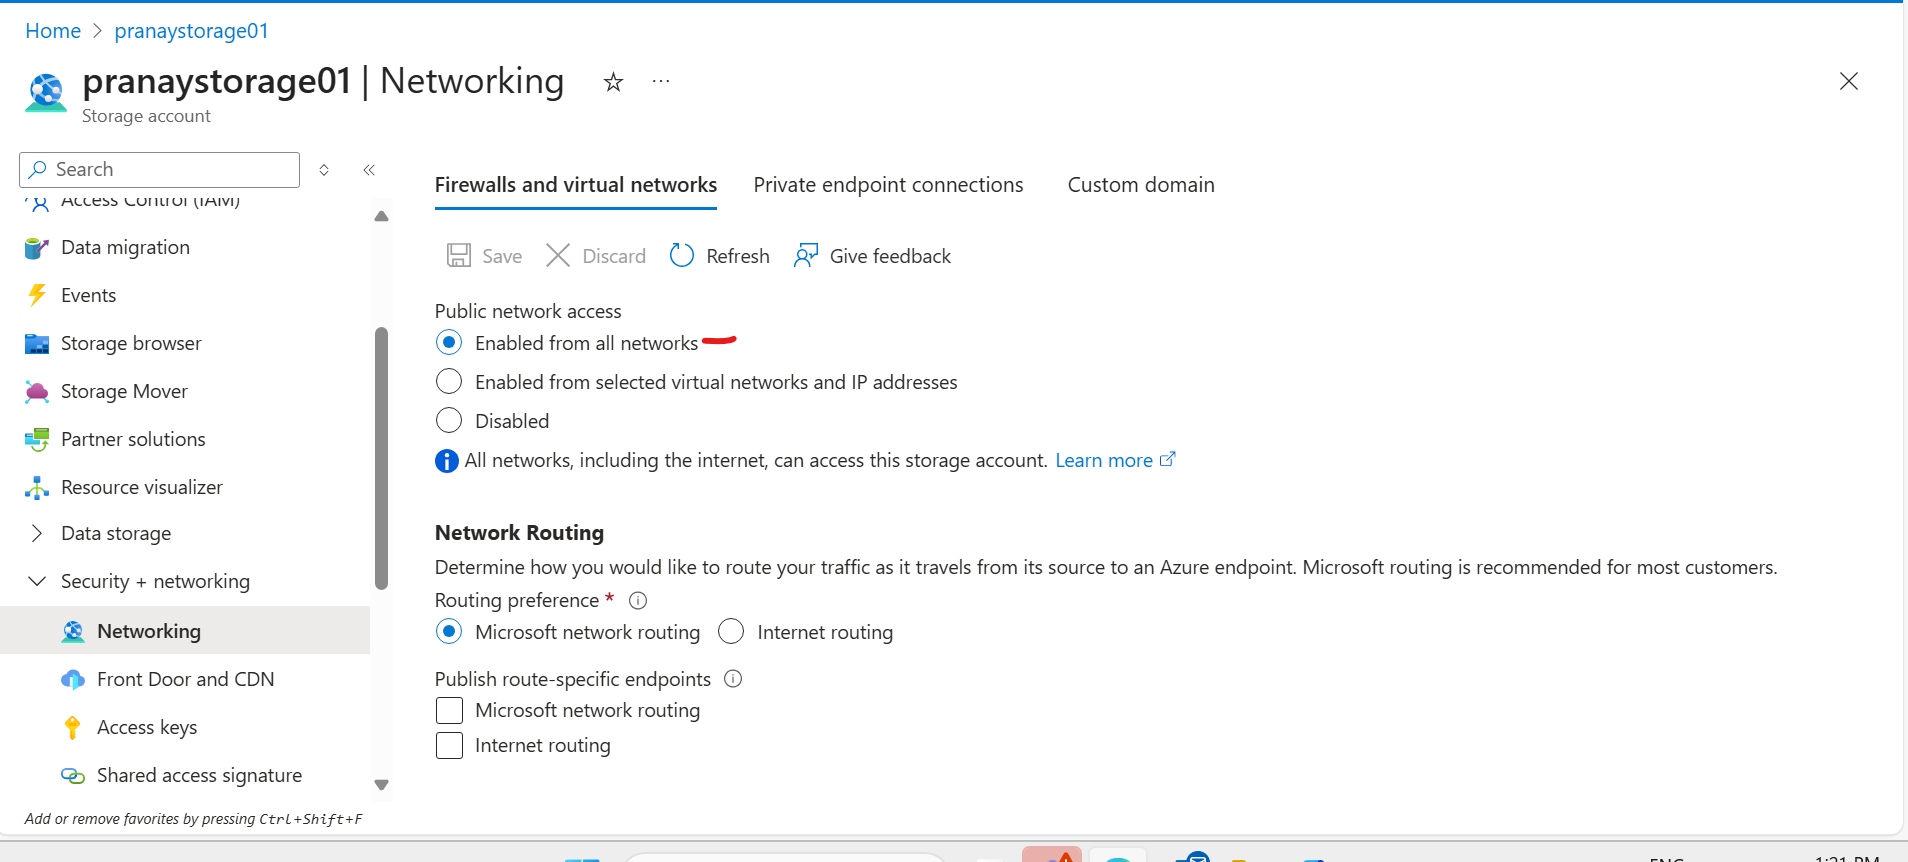Collapse the Security + networking section
The height and width of the screenshot is (862, 1908).
[37, 582]
